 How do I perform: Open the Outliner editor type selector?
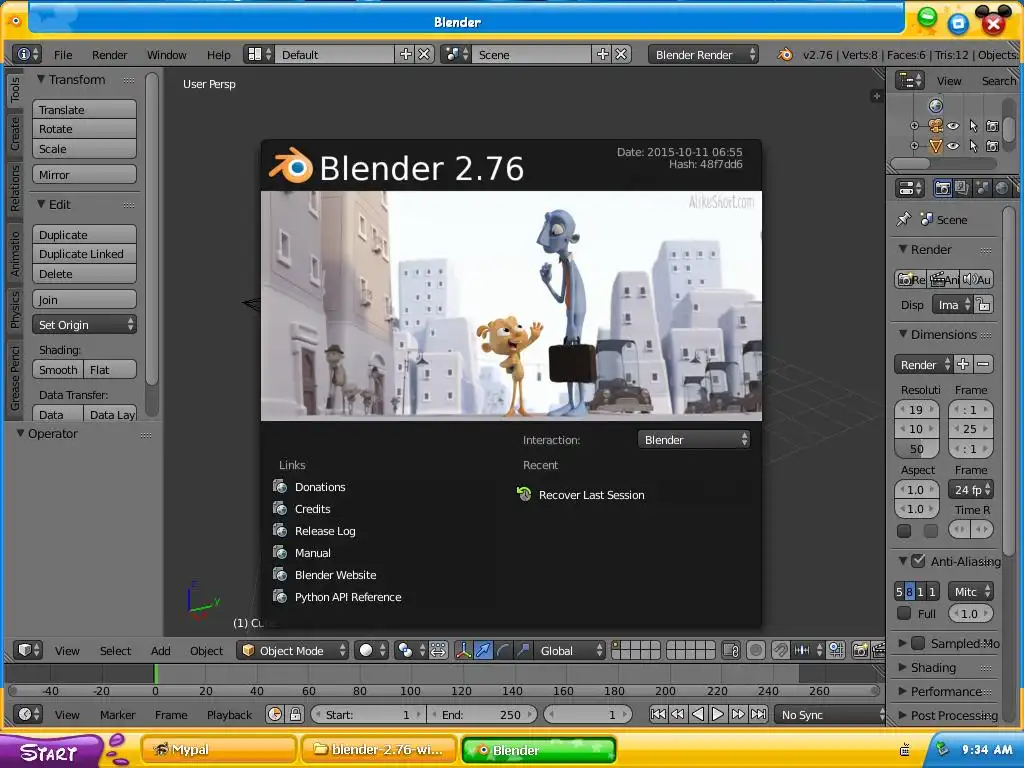coord(910,80)
